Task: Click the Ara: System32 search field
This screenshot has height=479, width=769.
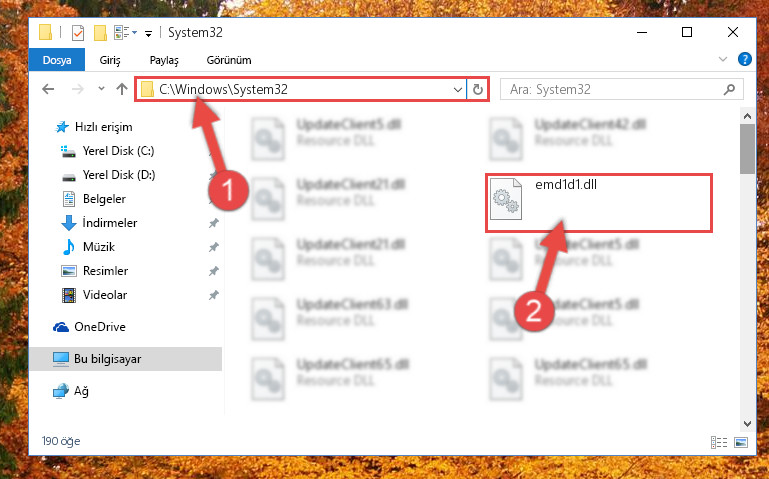Action: point(615,90)
